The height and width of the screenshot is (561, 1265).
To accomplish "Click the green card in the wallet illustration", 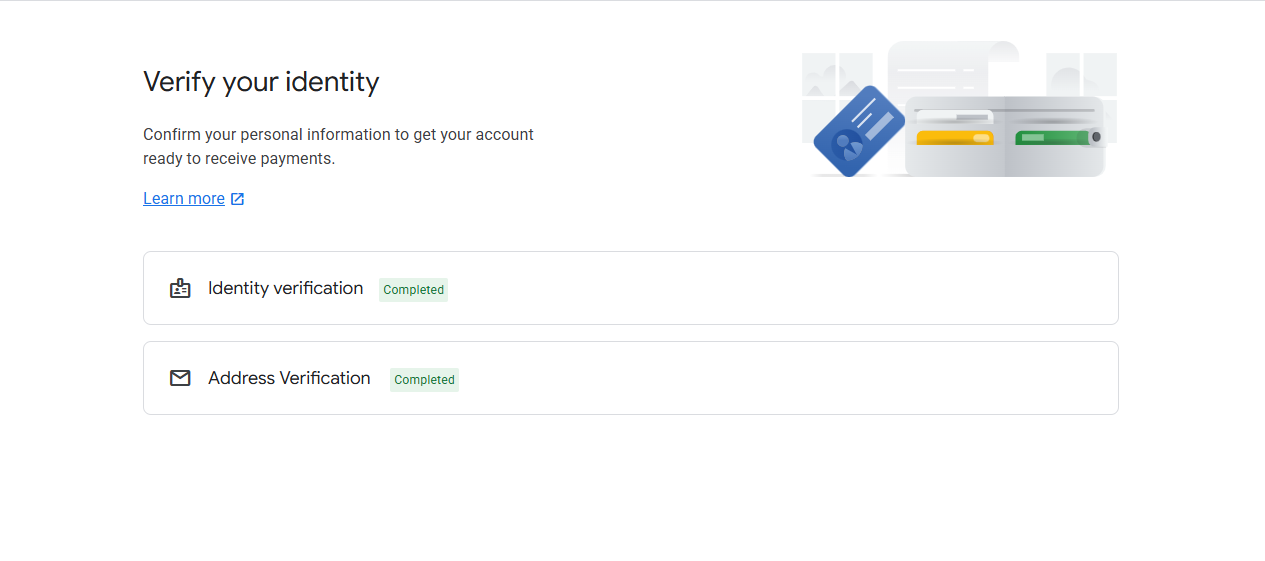I will (1053, 138).
